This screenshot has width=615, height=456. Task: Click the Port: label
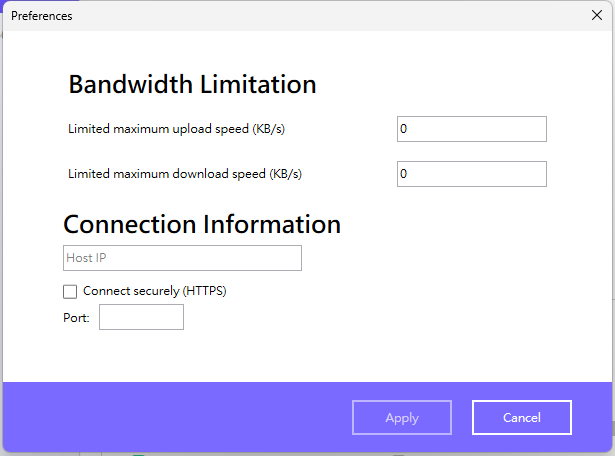pos(77,318)
